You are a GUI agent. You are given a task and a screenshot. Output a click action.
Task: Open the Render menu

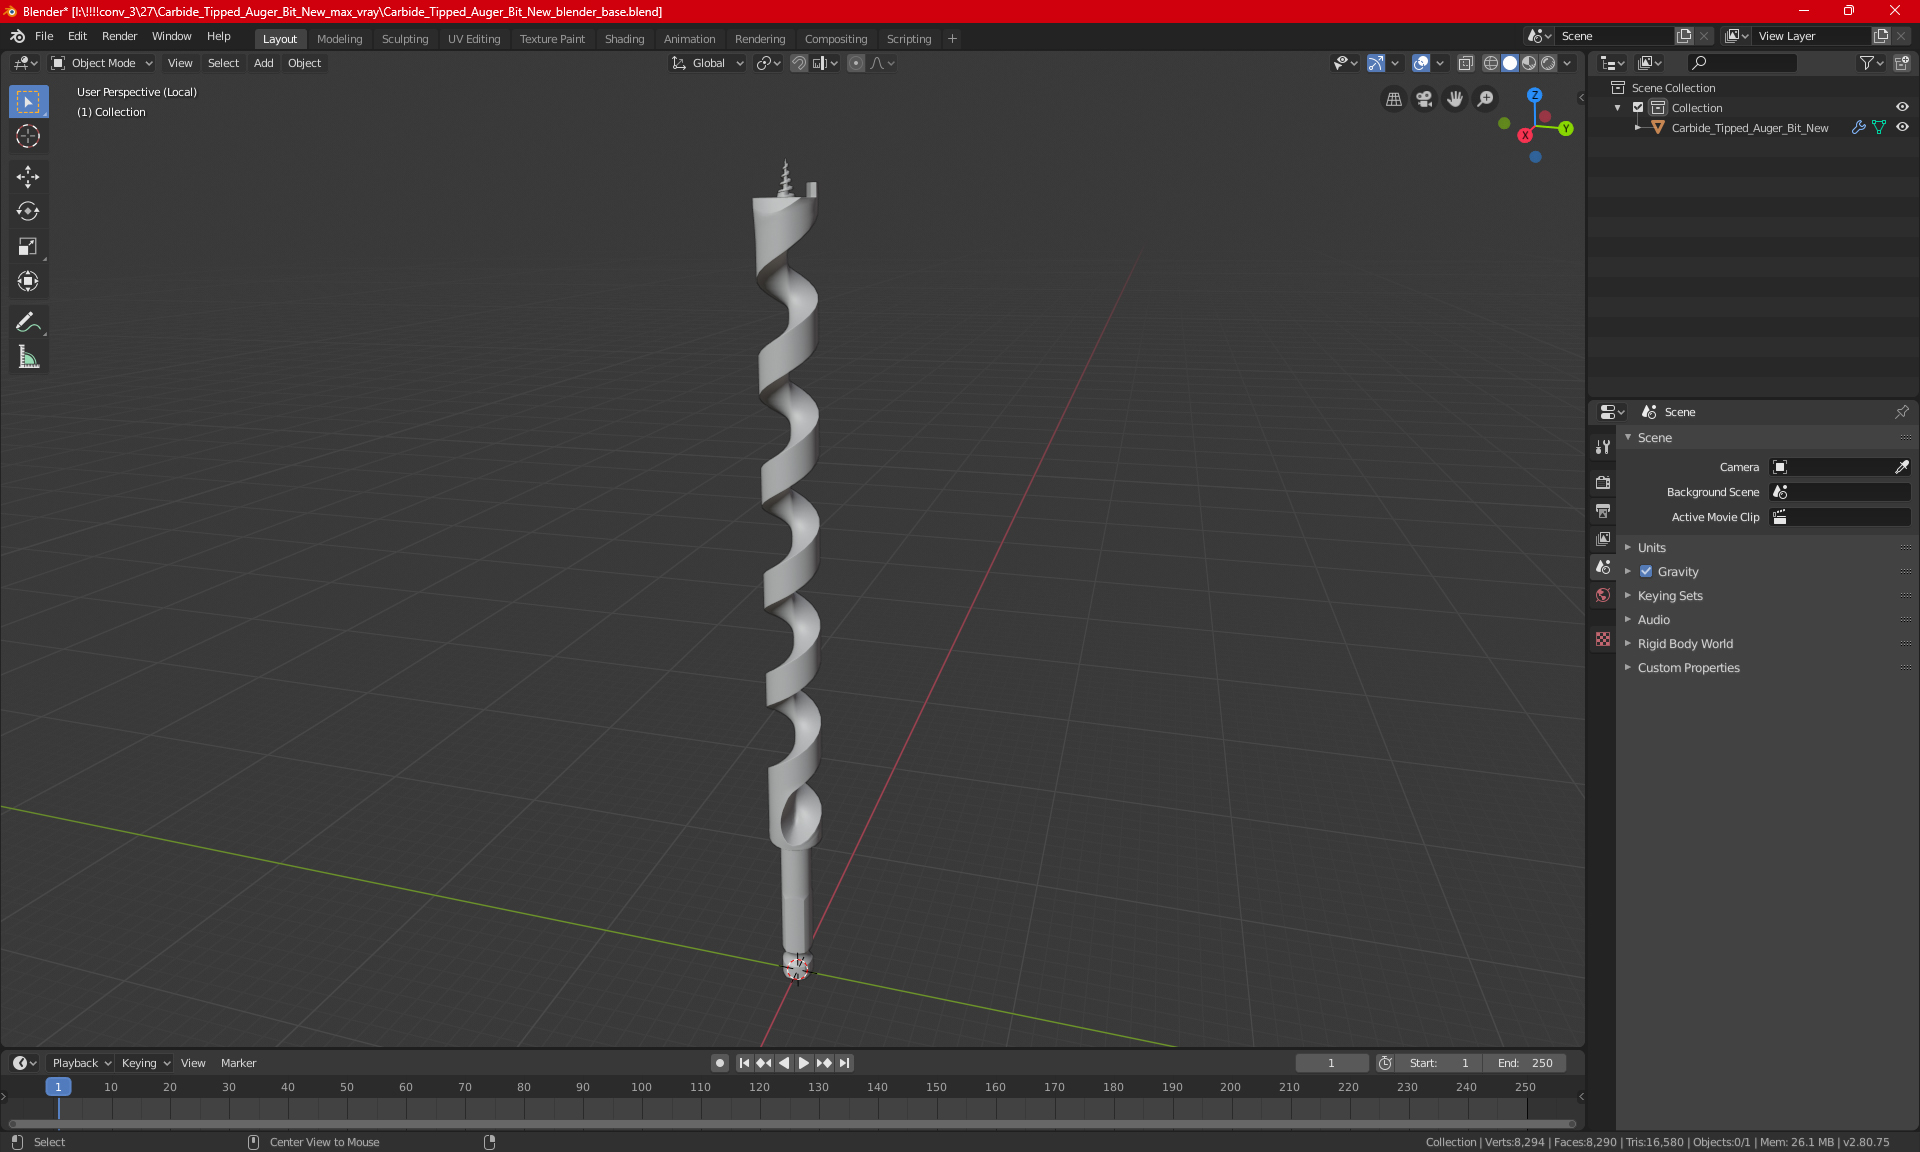119,36
